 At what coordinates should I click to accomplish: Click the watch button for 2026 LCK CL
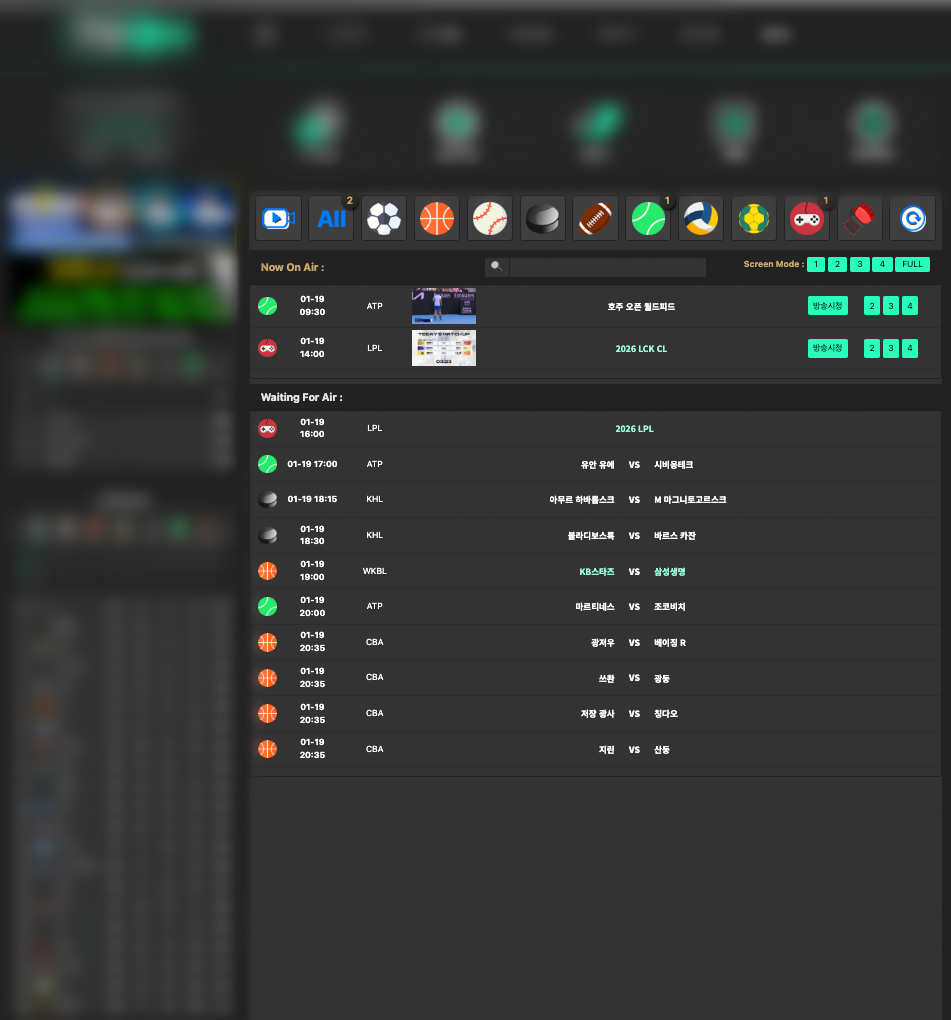[828, 348]
